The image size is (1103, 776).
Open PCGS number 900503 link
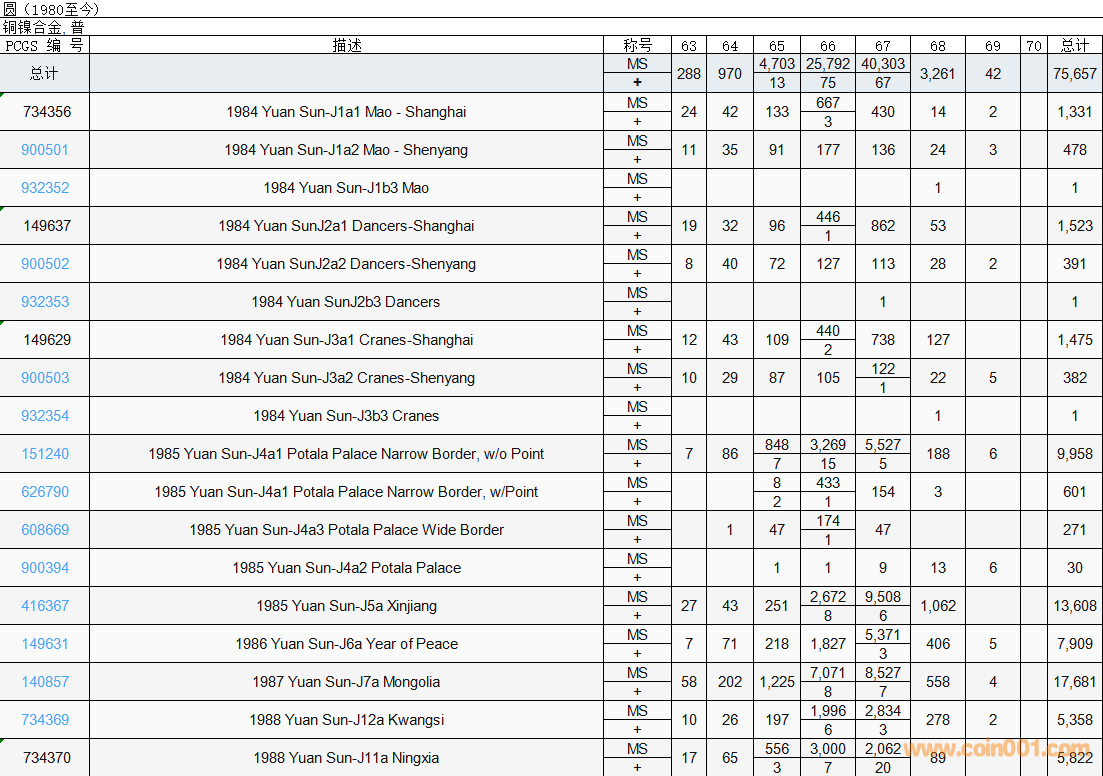45,378
